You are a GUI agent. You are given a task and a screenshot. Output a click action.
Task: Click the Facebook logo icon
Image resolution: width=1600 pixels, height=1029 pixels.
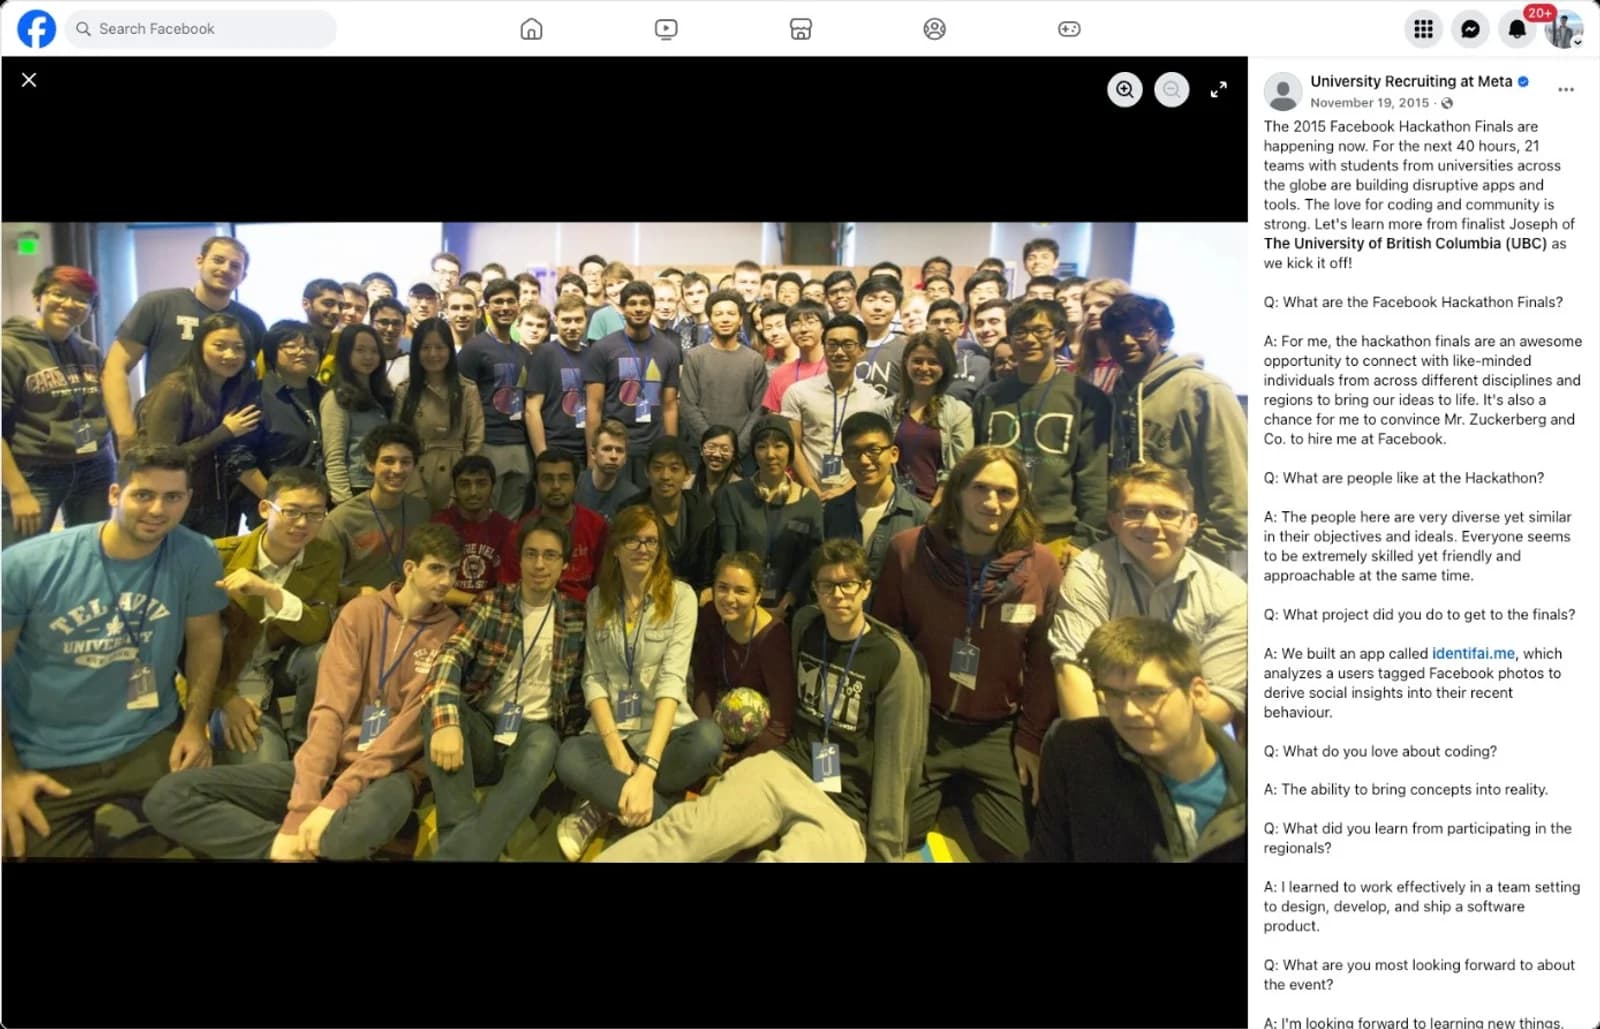coord(37,29)
